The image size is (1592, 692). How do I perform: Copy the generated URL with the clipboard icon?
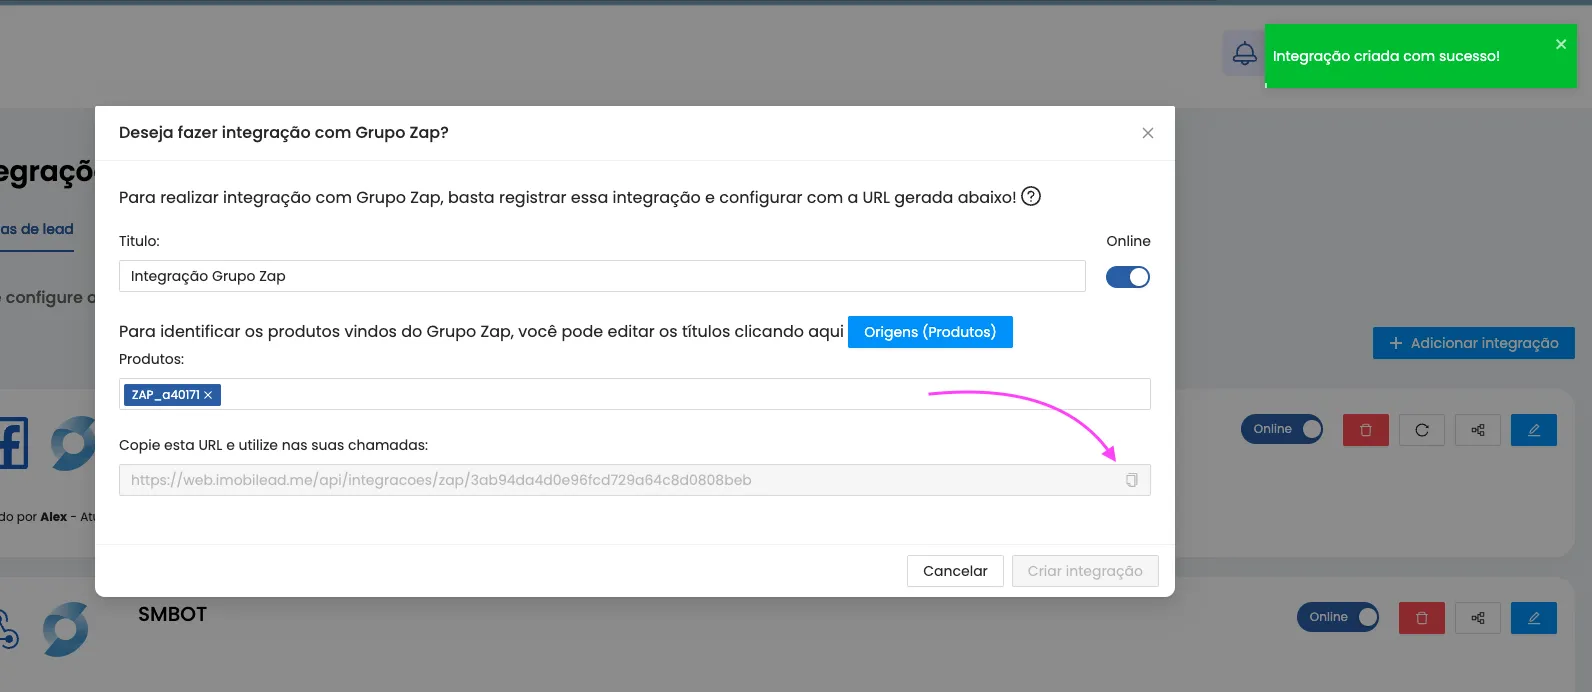pos(1131,480)
